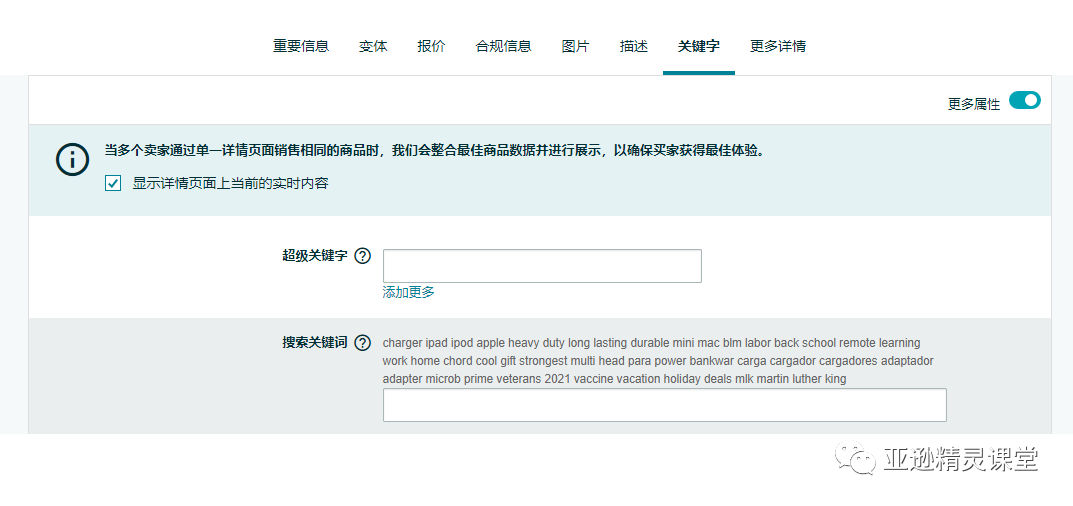This screenshot has height=506, width=1073.
Task: Open the 更多详情 tab
Action: pyautogui.click(x=778, y=47)
